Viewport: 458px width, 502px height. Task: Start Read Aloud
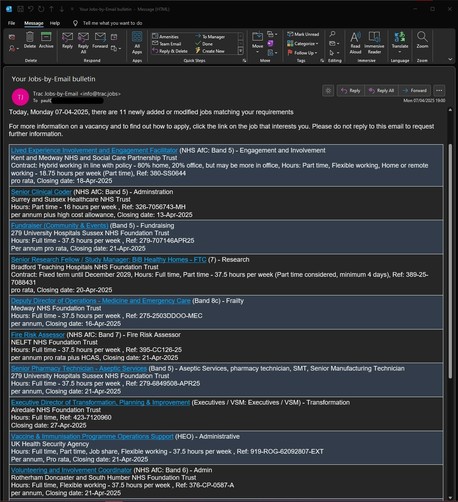click(355, 42)
